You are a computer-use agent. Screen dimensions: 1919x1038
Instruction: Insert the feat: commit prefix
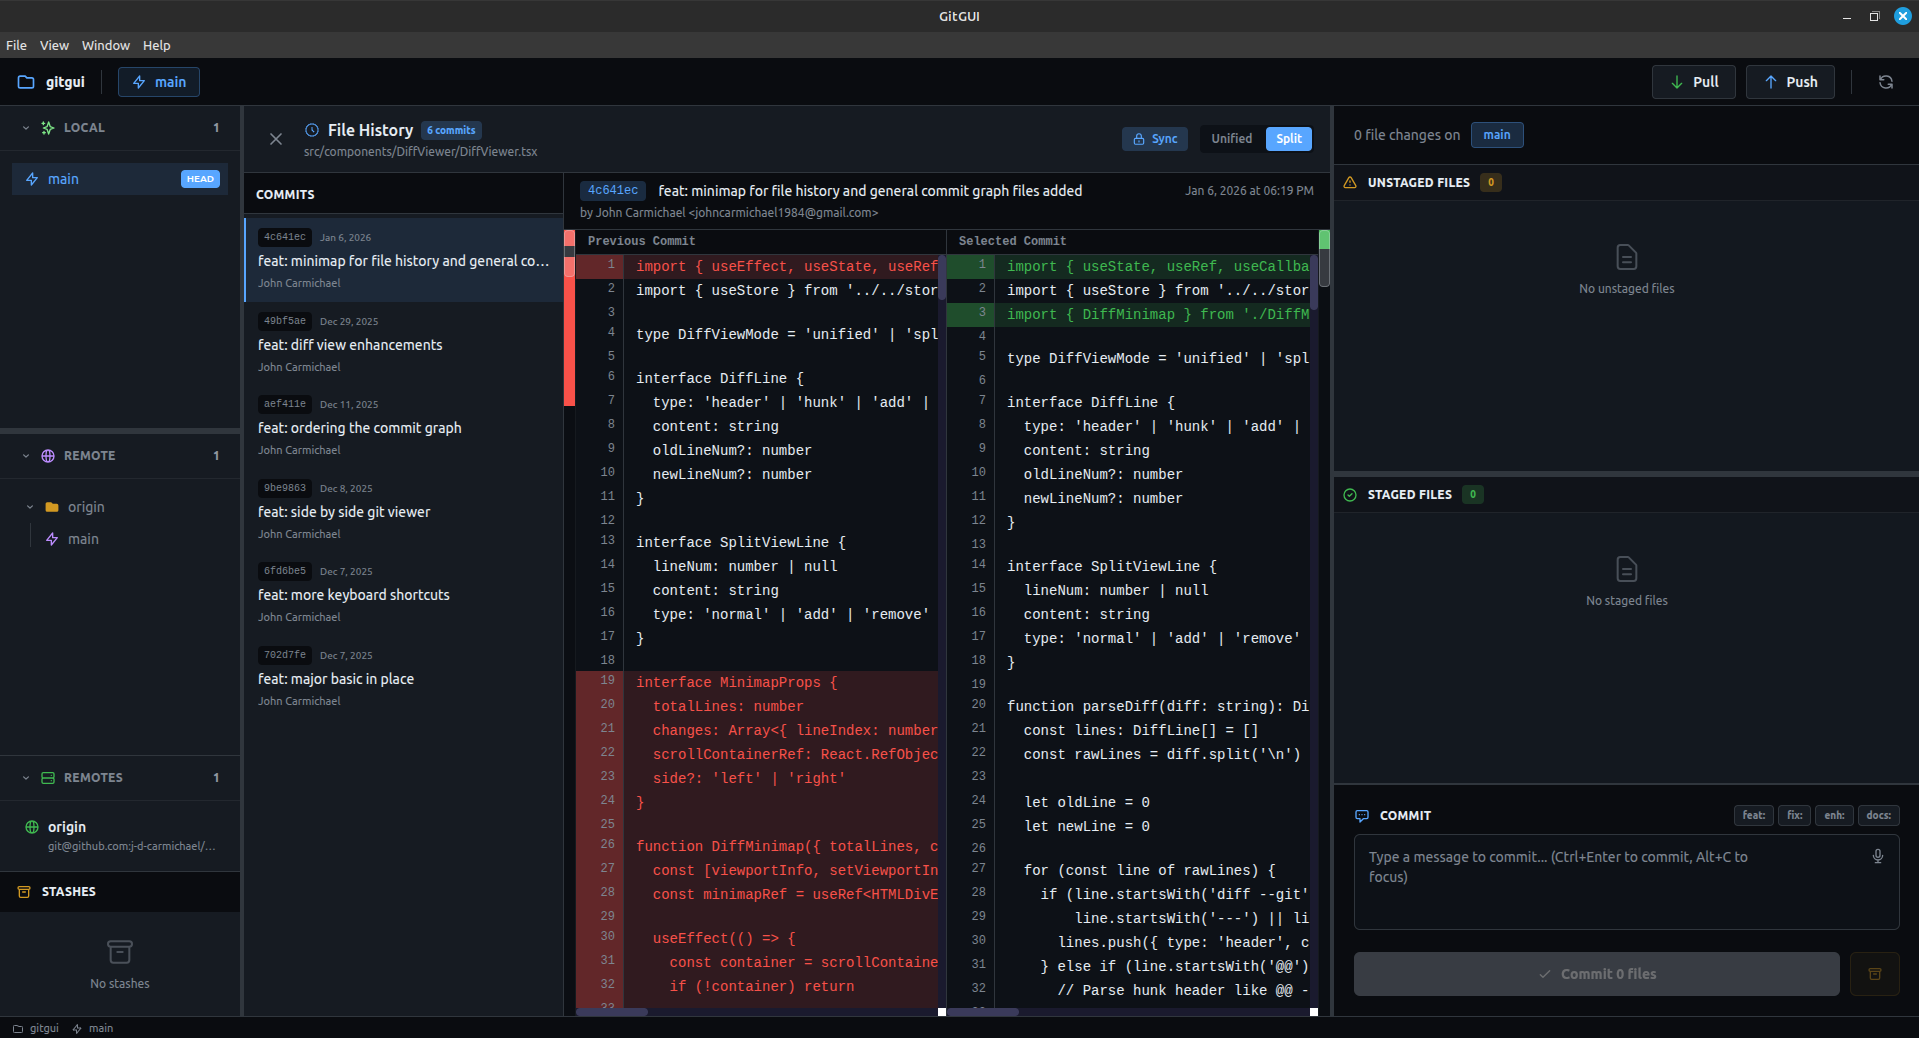point(1753,815)
